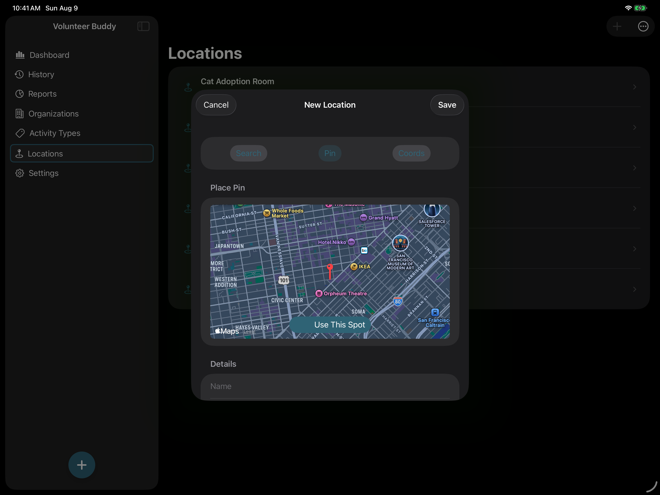Select Locations sidebar item
660x495 pixels.
click(x=82, y=154)
